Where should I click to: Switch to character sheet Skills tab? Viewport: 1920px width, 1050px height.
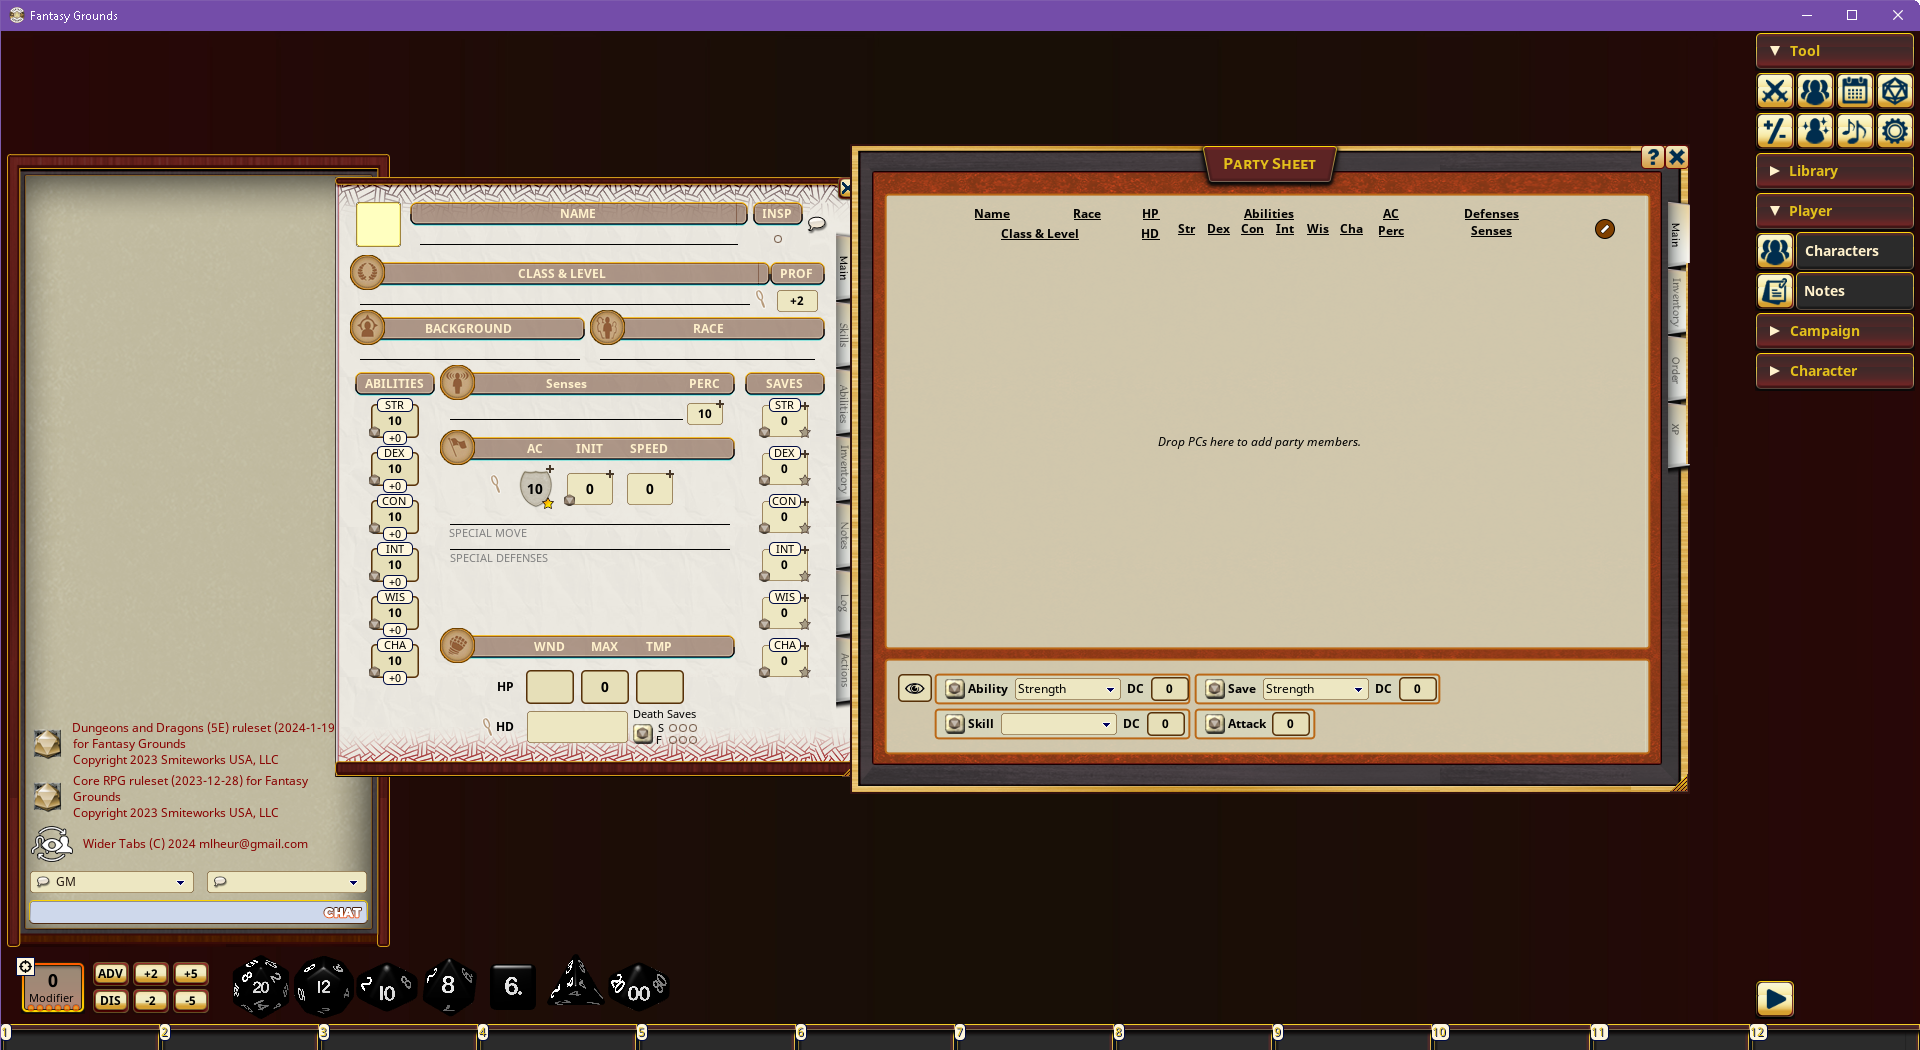click(843, 335)
